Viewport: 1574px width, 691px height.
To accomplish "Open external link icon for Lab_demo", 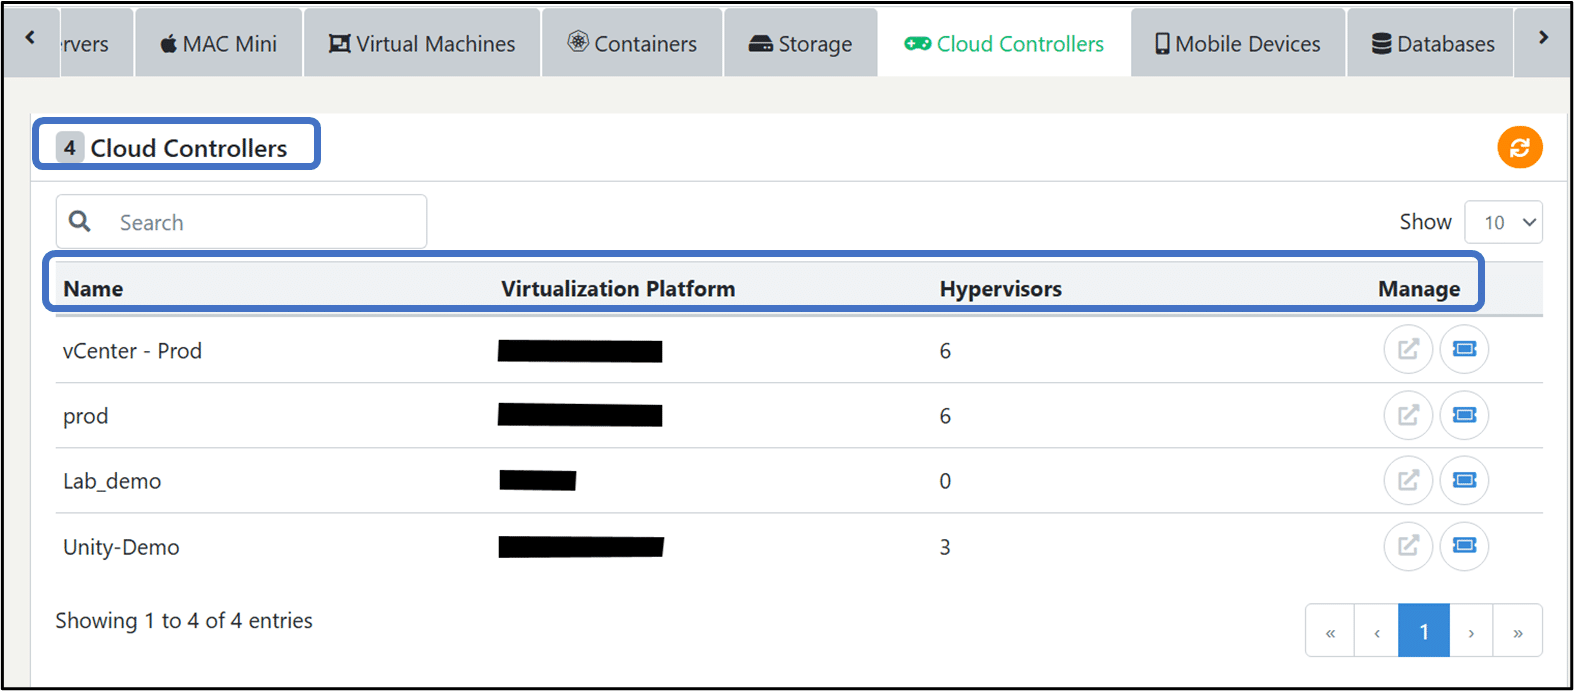I will pos(1408,481).
